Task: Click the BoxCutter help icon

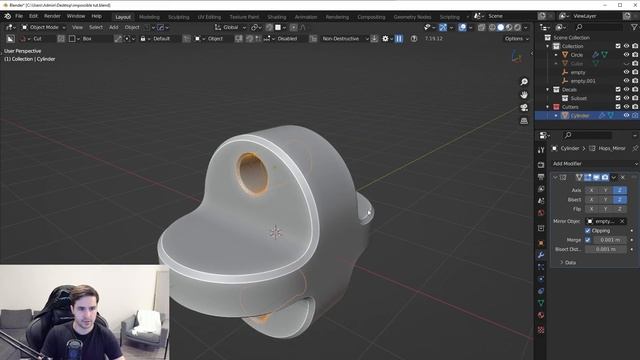Action: [414, 39]
